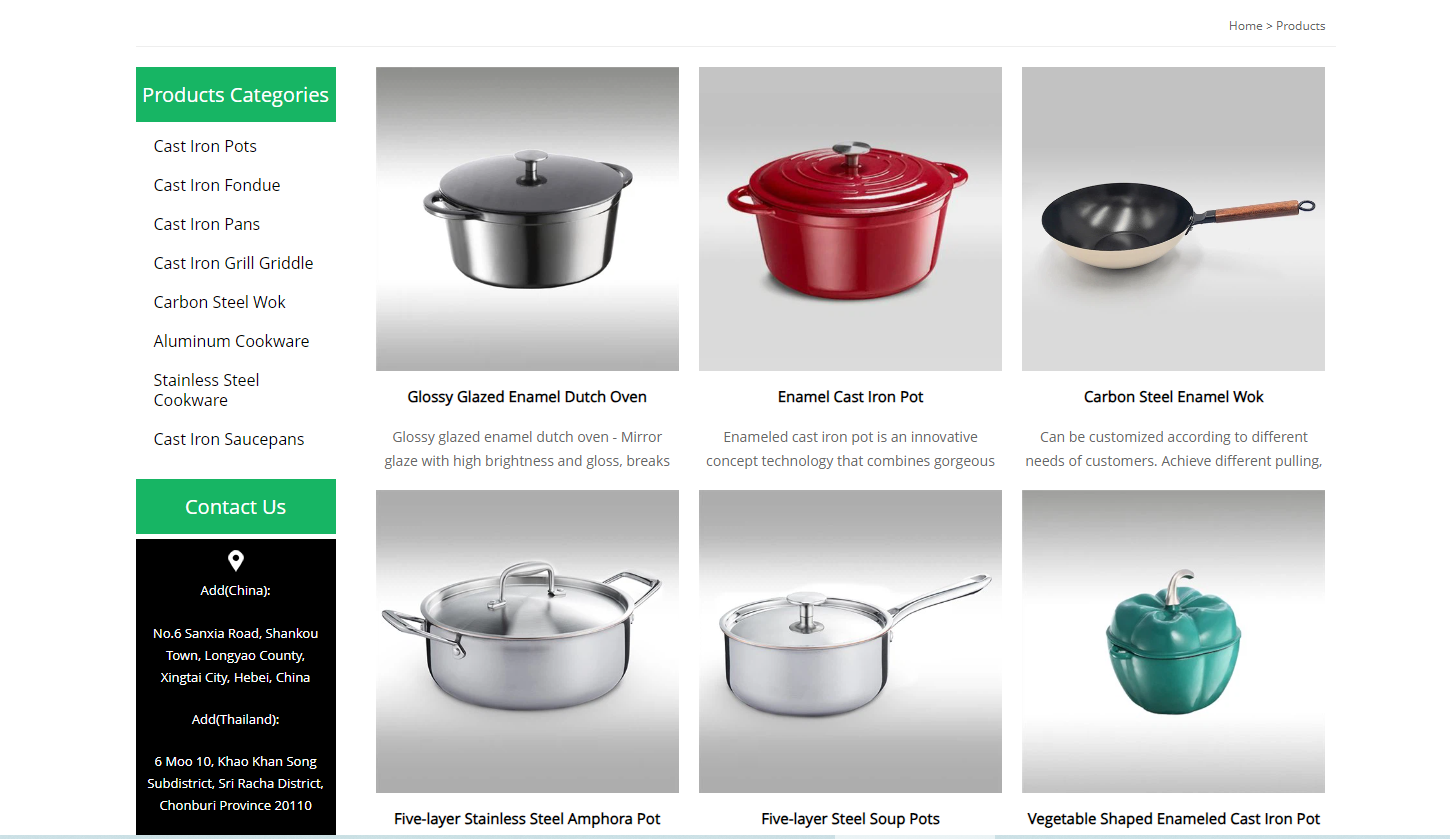View the Carbon Steel Enamel Wok image
This screenshot has width=1450, height=839.
pyautogui.click(x=1173, y=219)
